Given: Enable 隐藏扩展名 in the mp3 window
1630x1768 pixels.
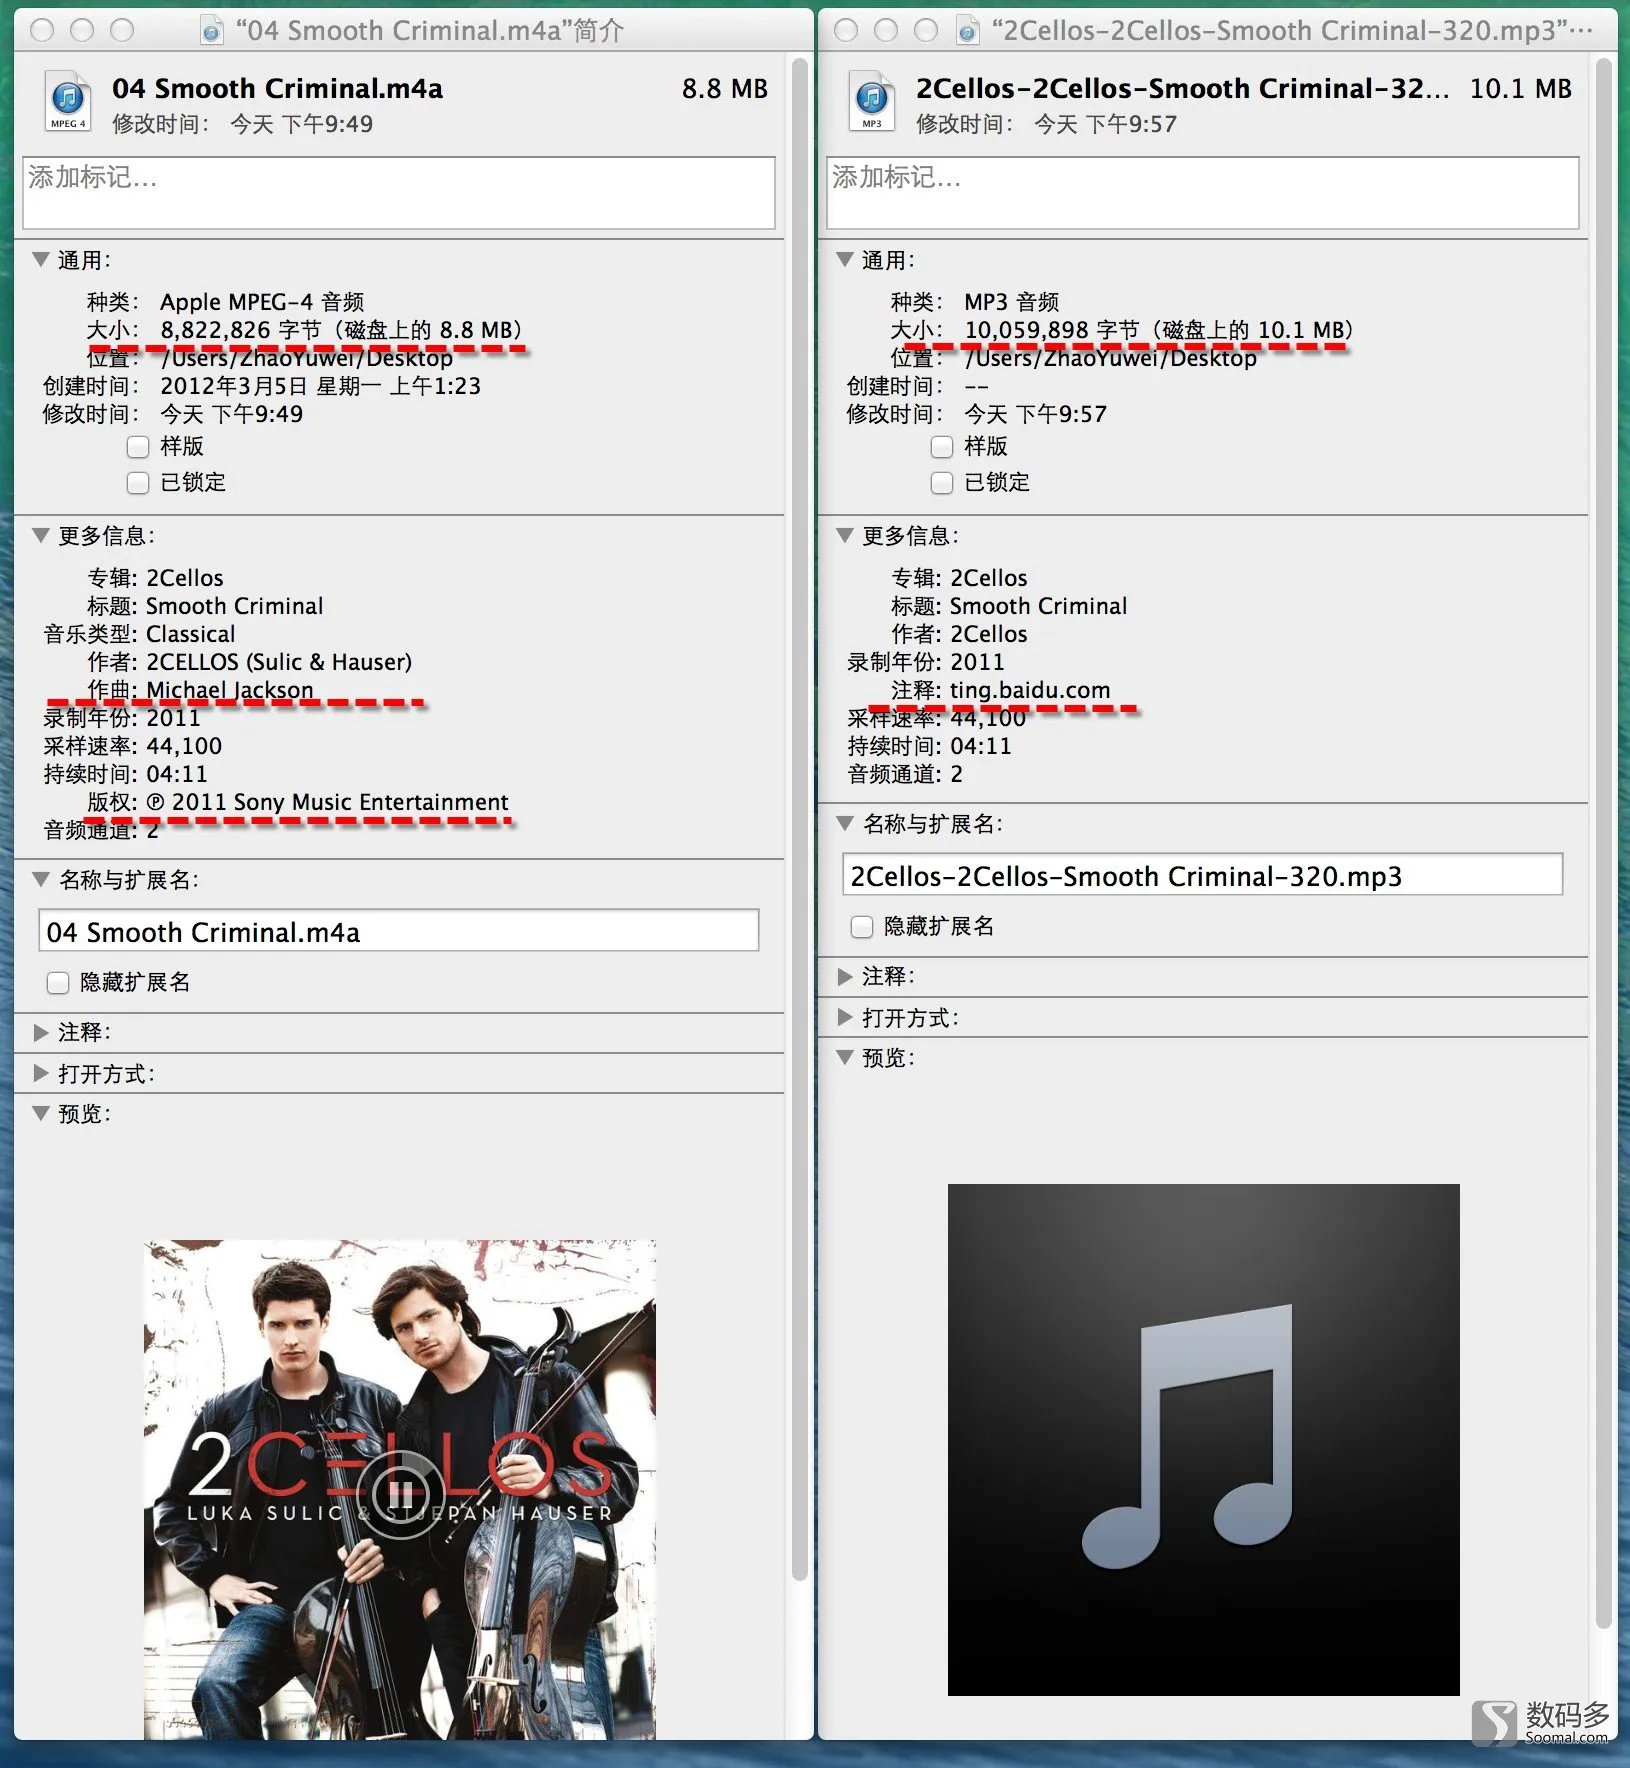Looking at the screenshot, I should [862, 927].
